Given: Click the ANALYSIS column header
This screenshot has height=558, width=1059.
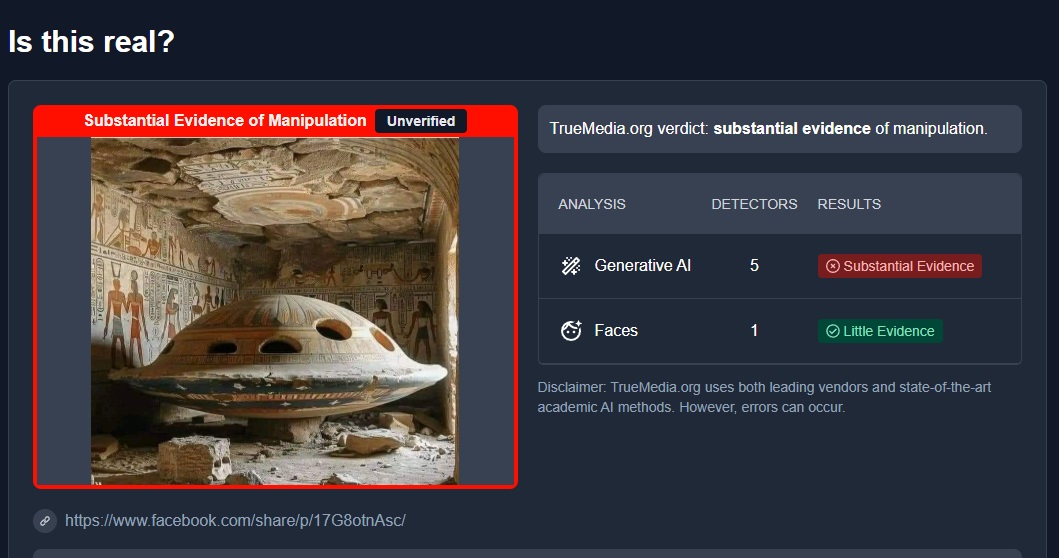Looking at the screenshot, I should coord(591,204).
